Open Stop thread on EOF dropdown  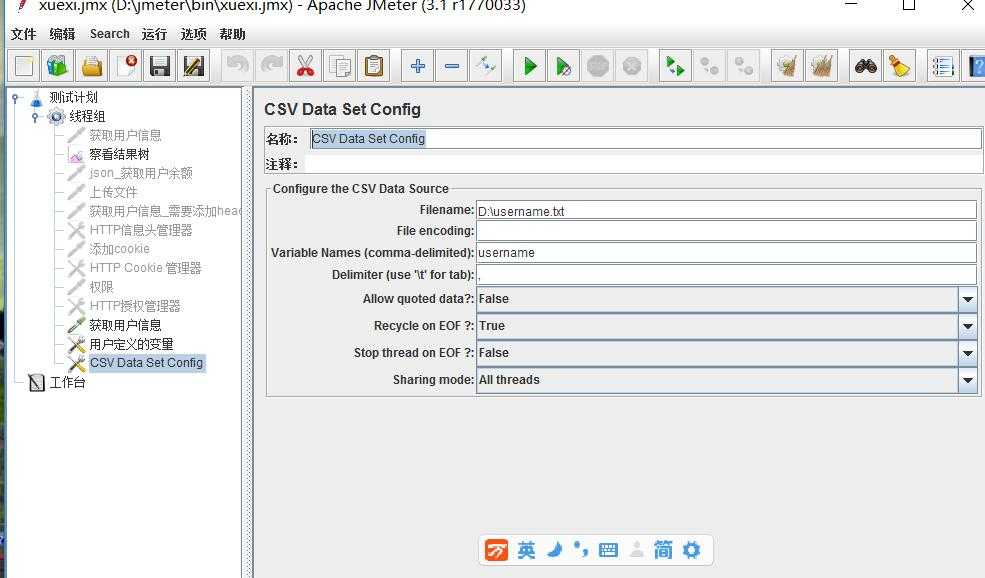tap(967, 353)
